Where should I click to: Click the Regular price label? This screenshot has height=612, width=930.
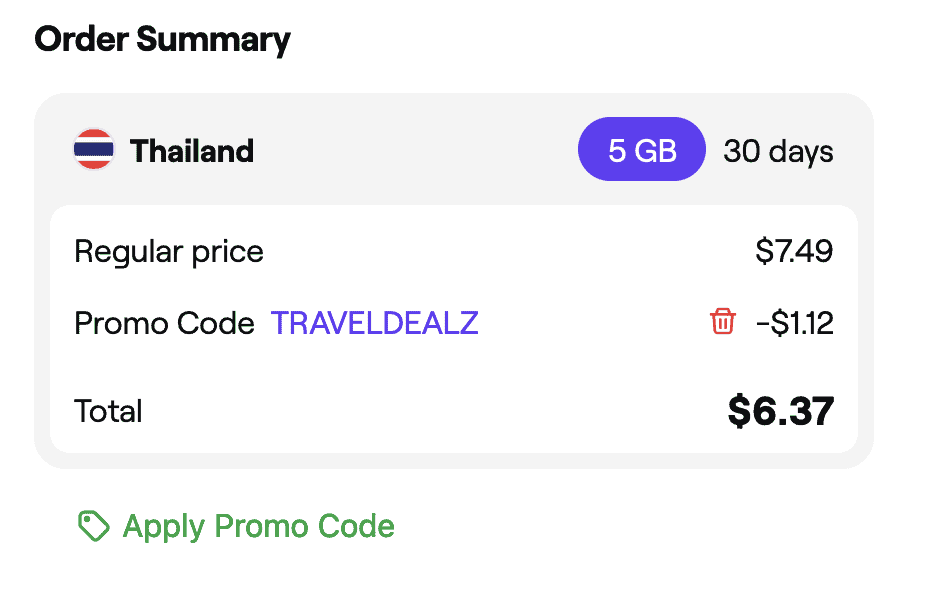[x=169, y=251]
